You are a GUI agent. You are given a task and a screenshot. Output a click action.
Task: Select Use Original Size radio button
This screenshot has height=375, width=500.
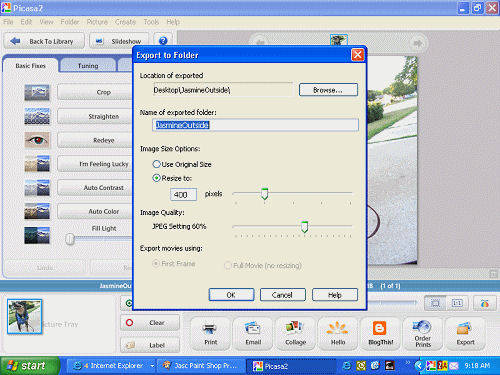click(156, 164)
